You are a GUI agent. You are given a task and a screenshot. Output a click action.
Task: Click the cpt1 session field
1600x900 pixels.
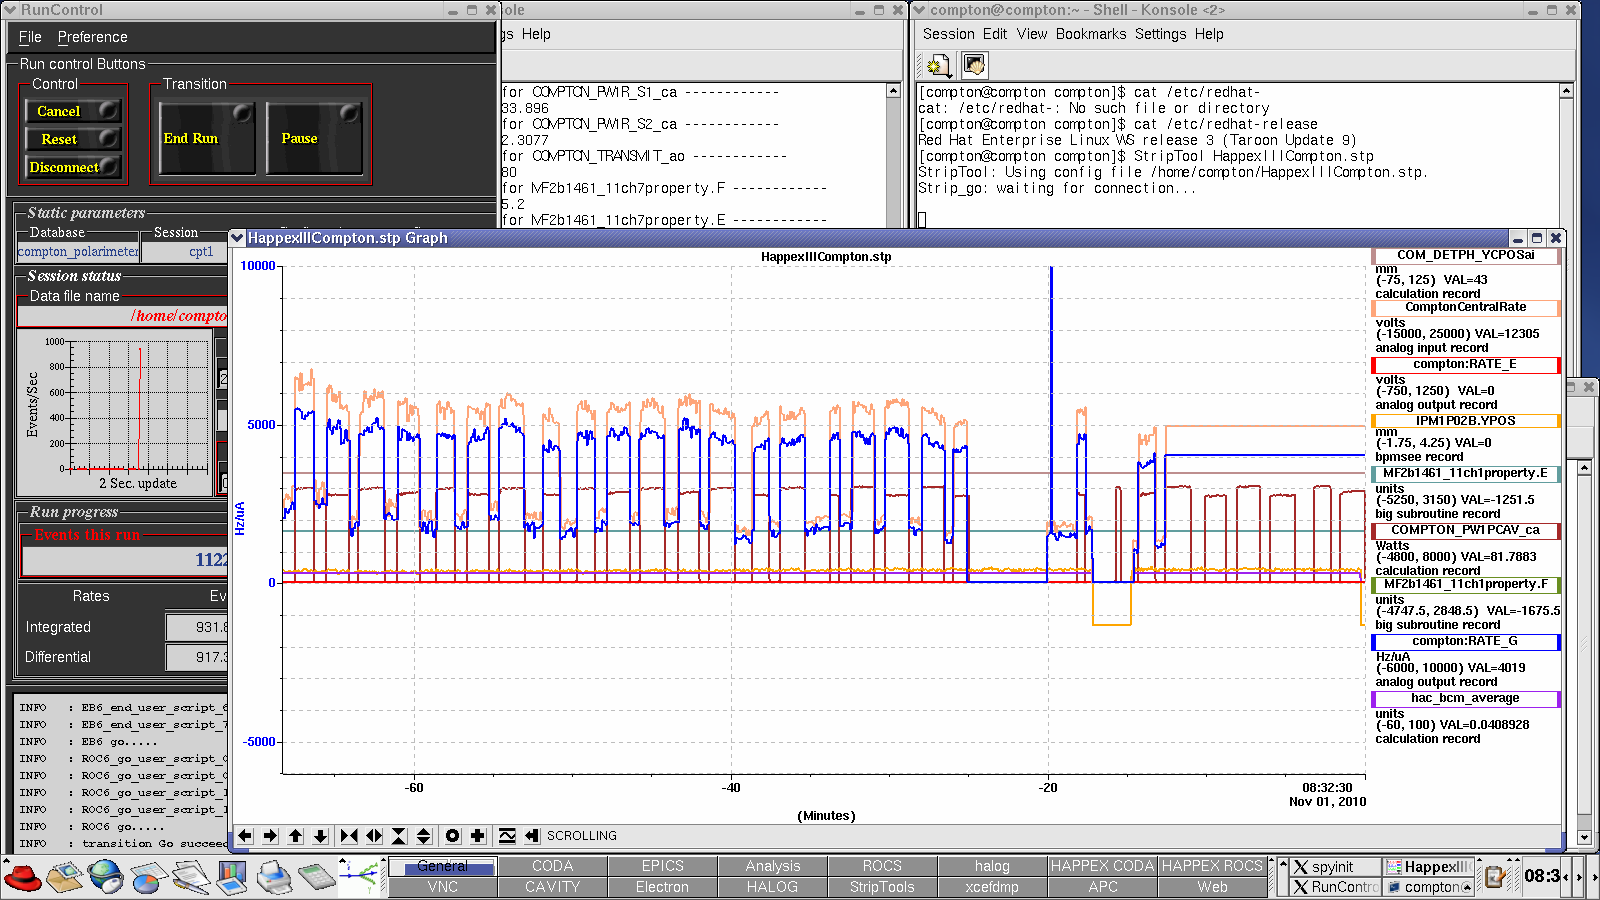185,252
